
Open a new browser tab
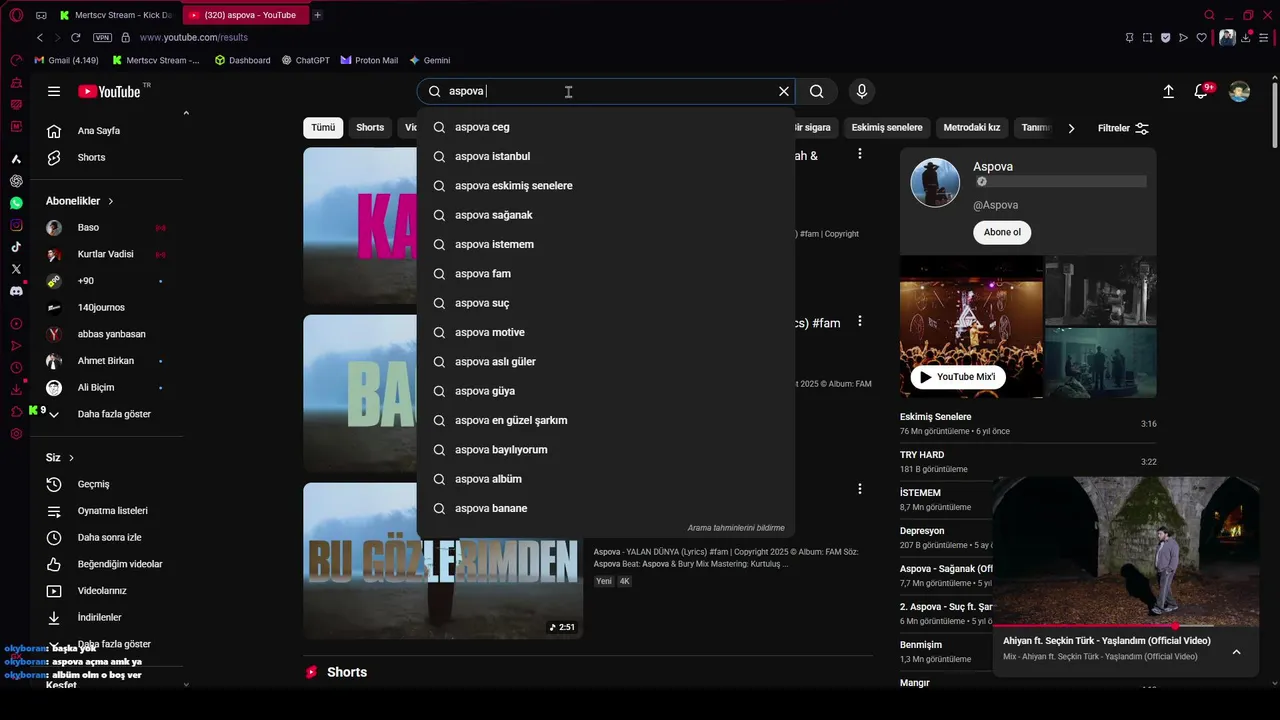[317, 15]
